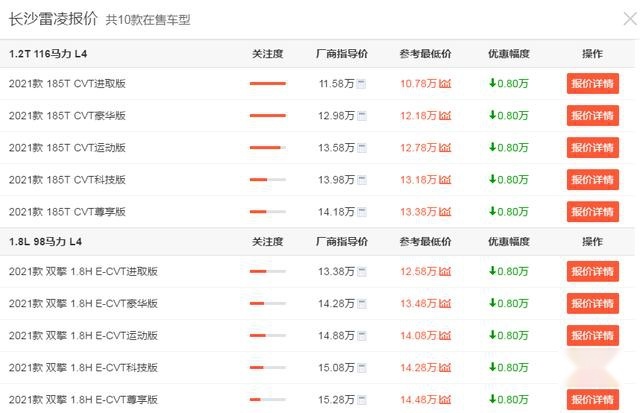The width and height of the screenshot is (640, 413).
Task: Select model 2021款 双擎 1.8H E-CVT科技版
Action: (83, 367)
